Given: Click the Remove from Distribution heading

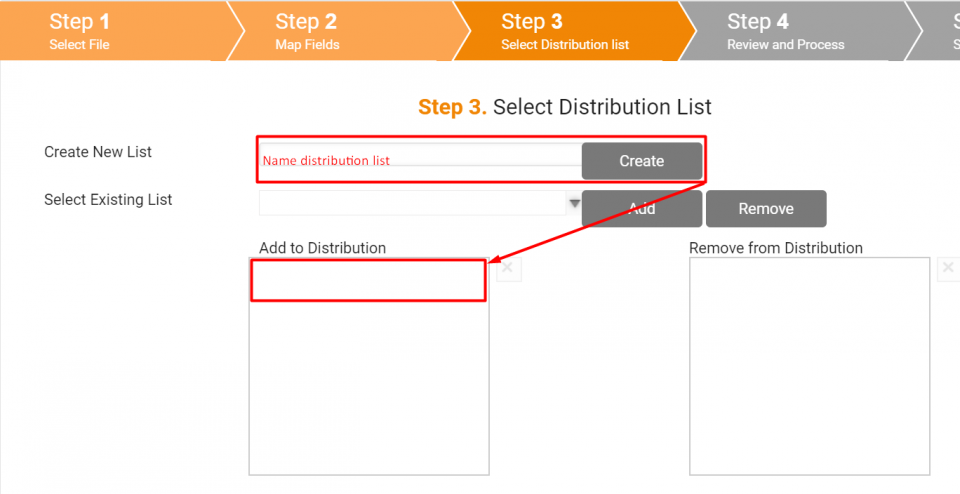Looking at the screenshot, I should coord(776,248).
